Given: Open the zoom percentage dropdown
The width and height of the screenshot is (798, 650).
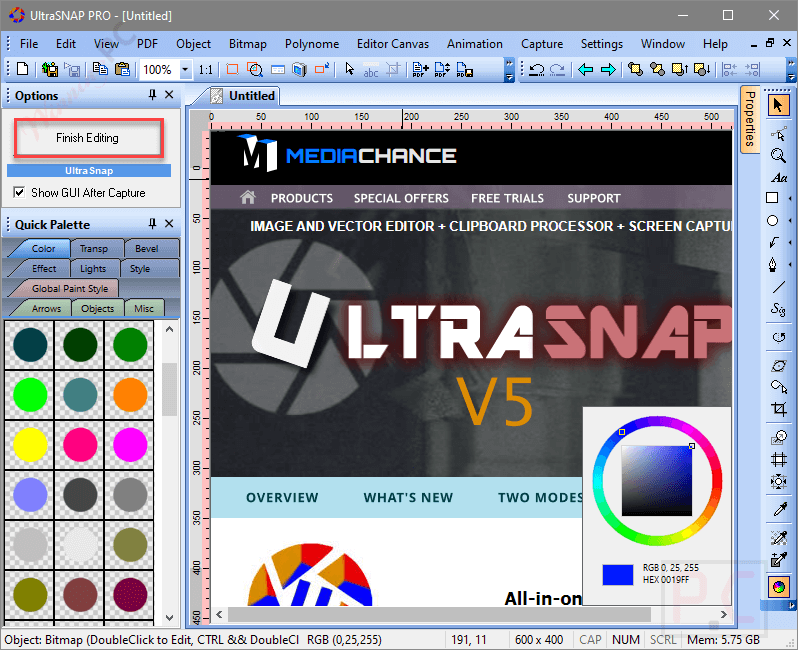Looking at the screenshot, I should [x=186, y=69].
